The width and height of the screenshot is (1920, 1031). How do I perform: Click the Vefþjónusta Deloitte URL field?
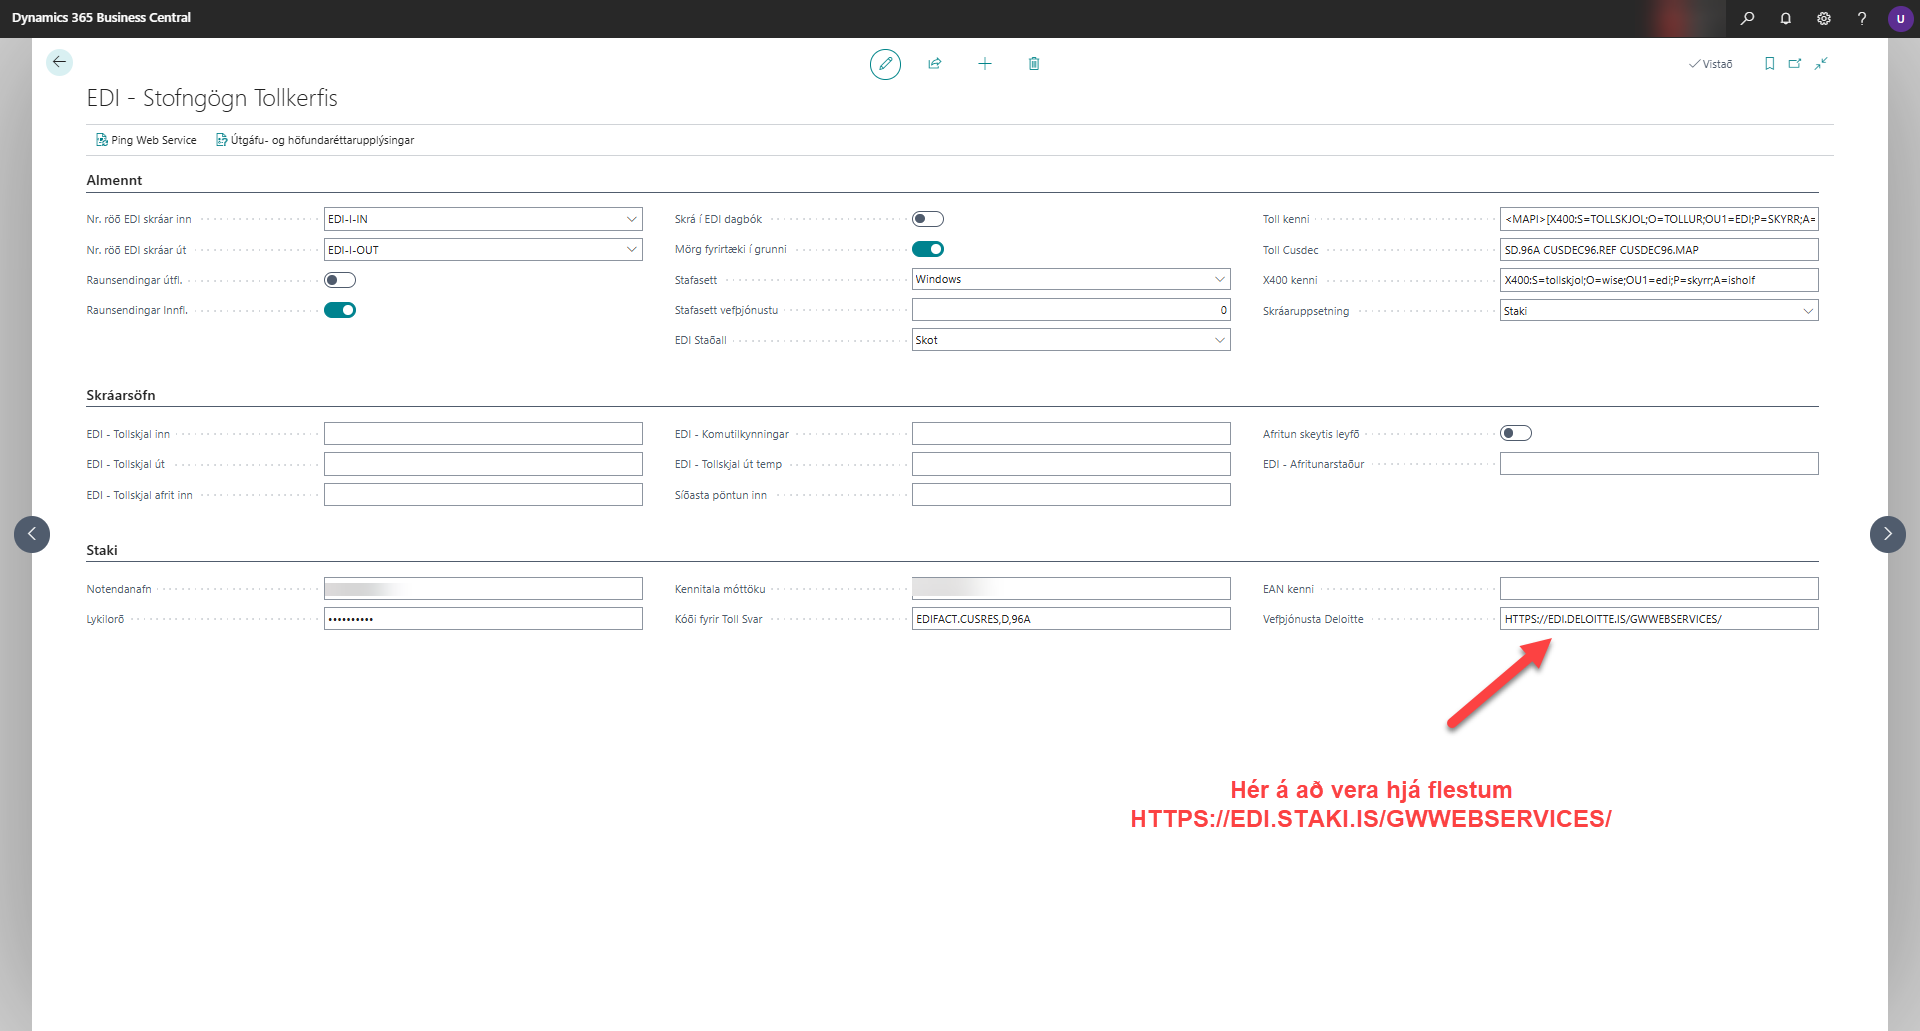pyautogui.click(x=1658, y=619)
